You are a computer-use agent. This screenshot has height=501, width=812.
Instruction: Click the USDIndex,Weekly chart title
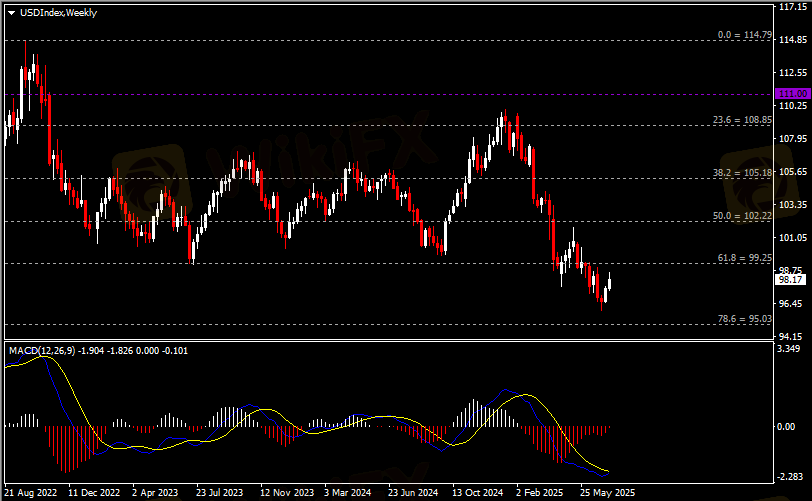(59, 13)
